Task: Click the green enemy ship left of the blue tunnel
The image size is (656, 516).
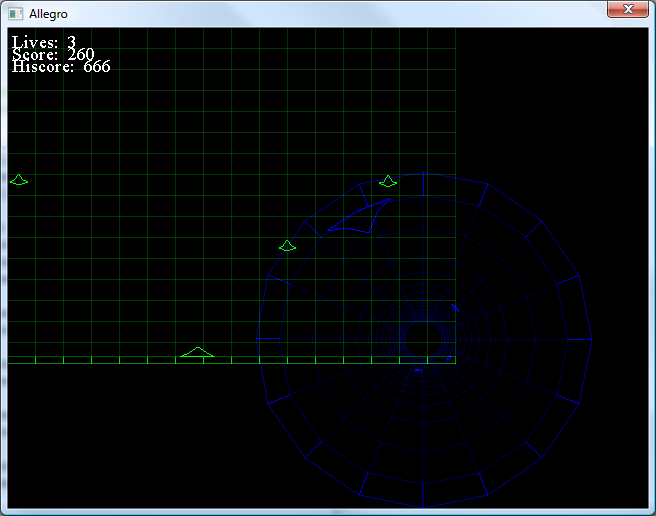Action: tap(288, 246)
